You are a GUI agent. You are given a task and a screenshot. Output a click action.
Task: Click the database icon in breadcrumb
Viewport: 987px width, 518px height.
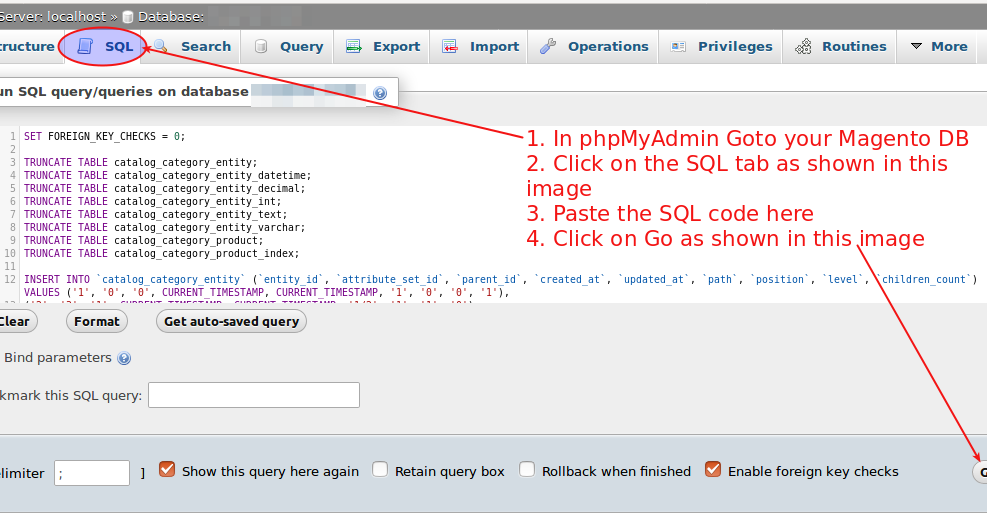coord(128,17)
